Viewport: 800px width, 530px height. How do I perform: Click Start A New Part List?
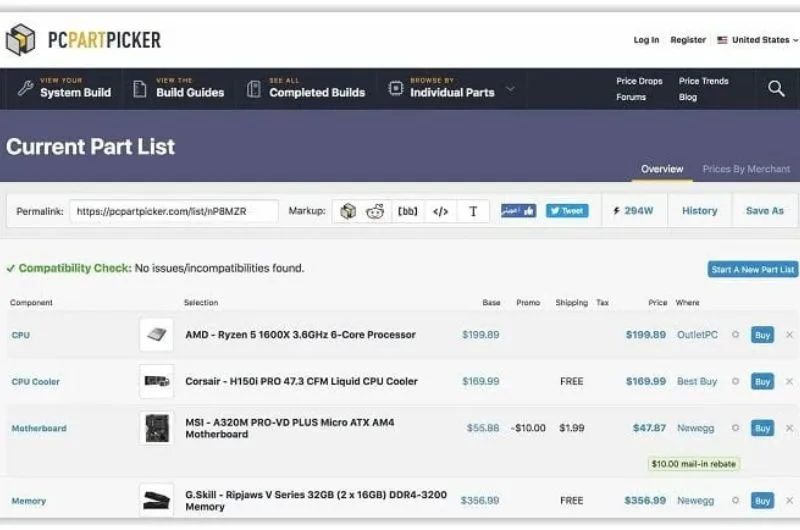tap(753, 269)
